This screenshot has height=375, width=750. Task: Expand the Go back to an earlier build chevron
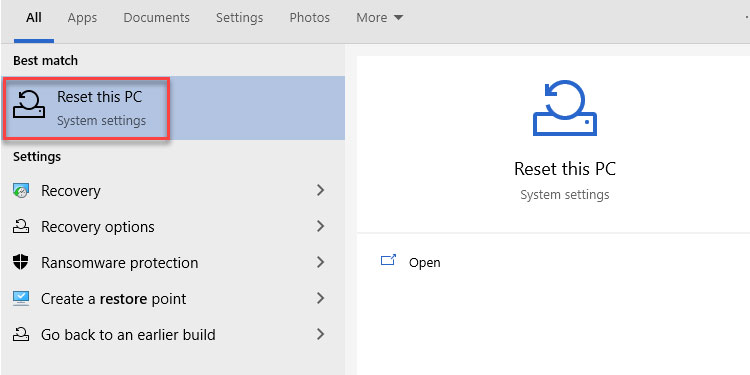coord(320,334)
